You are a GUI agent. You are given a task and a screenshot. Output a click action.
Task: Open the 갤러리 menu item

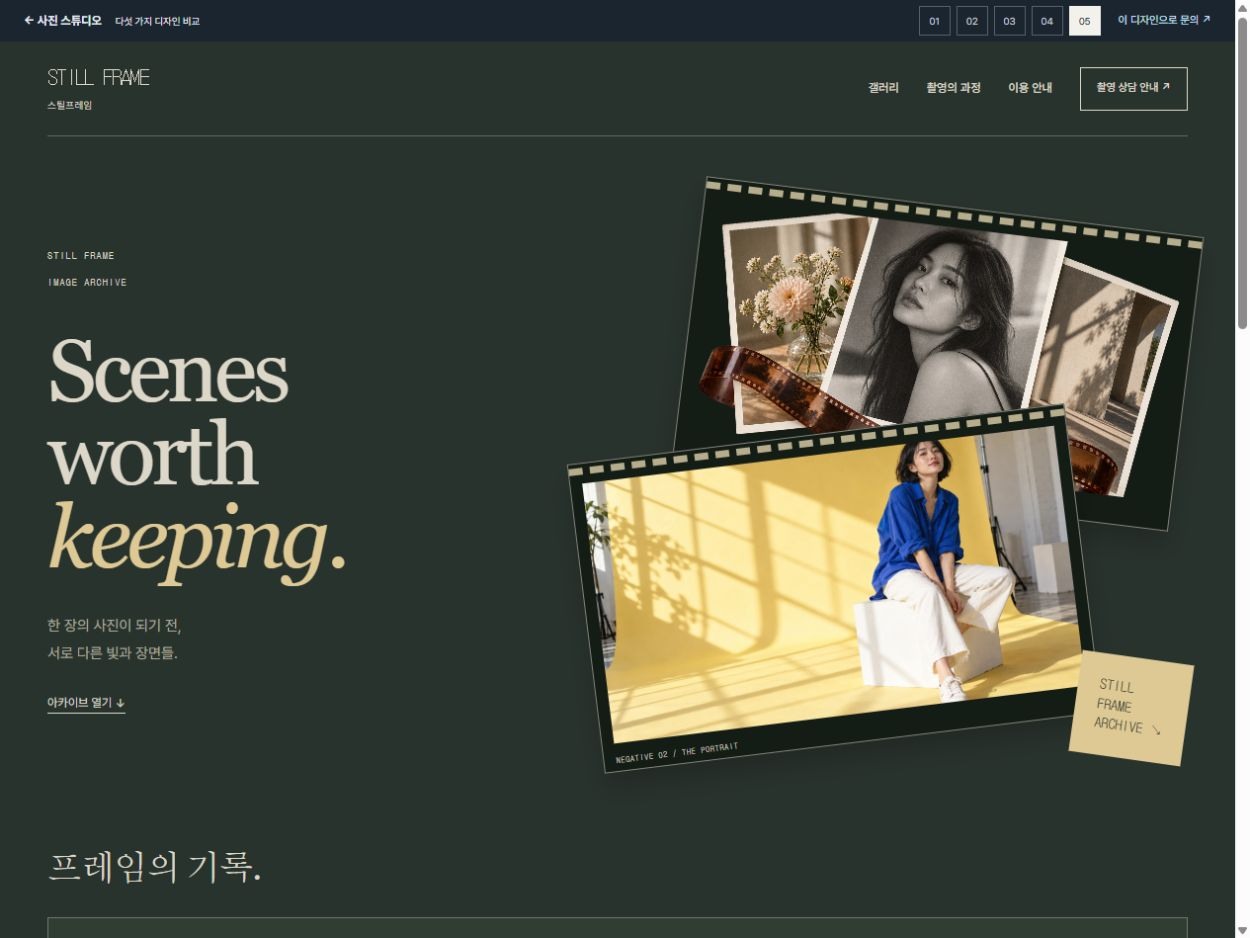(x=883, y=88)
